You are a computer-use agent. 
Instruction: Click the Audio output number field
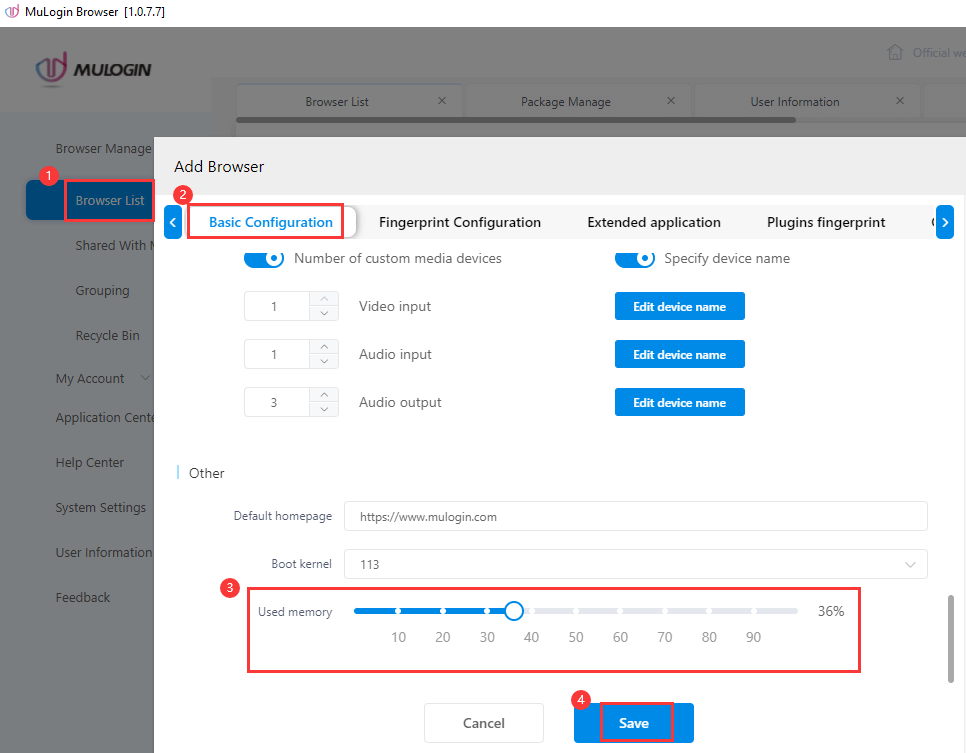point(277,402)
